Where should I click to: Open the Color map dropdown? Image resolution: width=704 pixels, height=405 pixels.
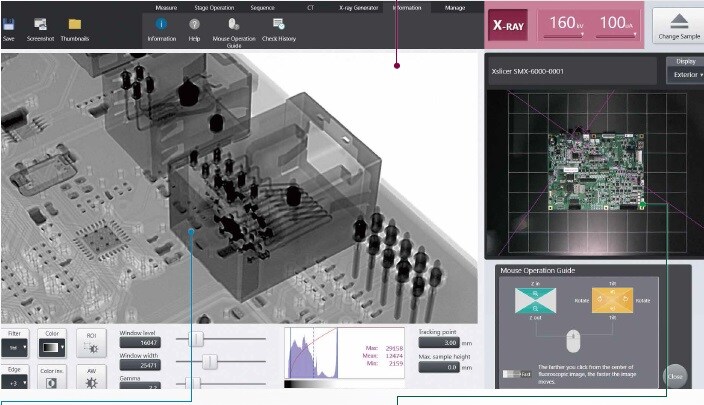click(x=50, y=347)
